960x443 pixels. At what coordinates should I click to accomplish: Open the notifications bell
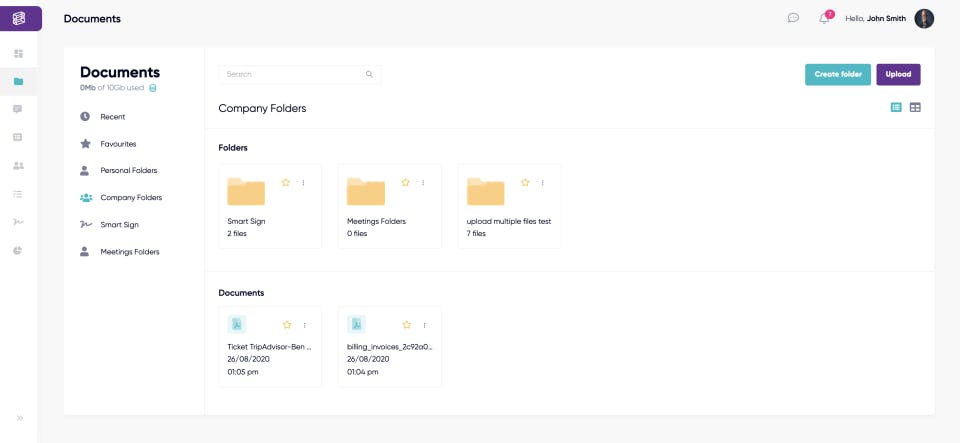point(824,18)
